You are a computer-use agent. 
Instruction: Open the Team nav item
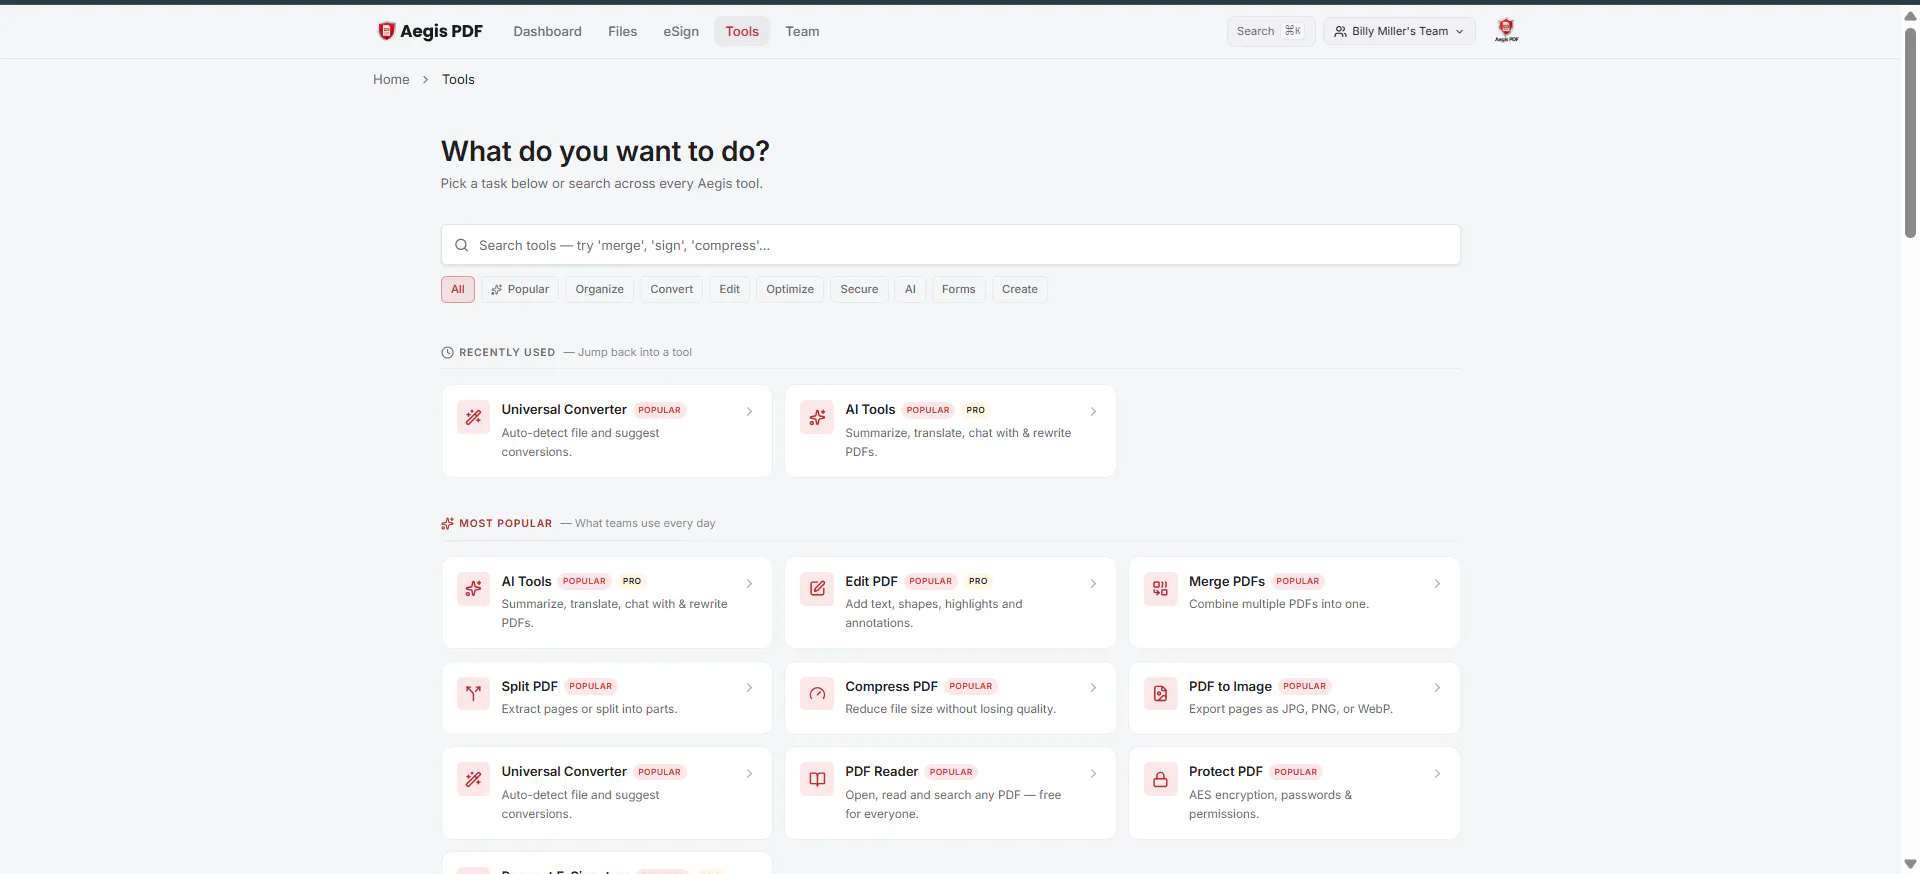tap(802, 31)
